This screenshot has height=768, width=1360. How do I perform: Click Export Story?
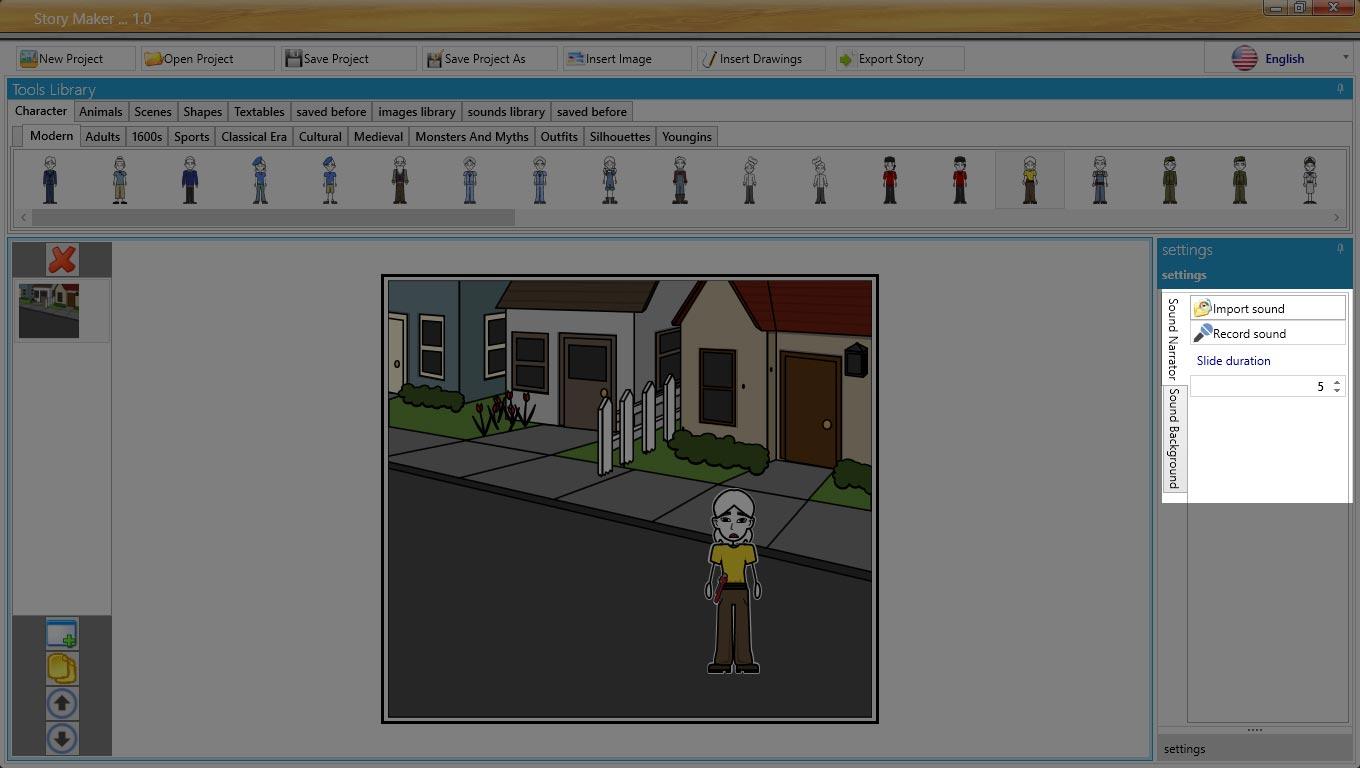pyautogui.click(x=900, y=59)
